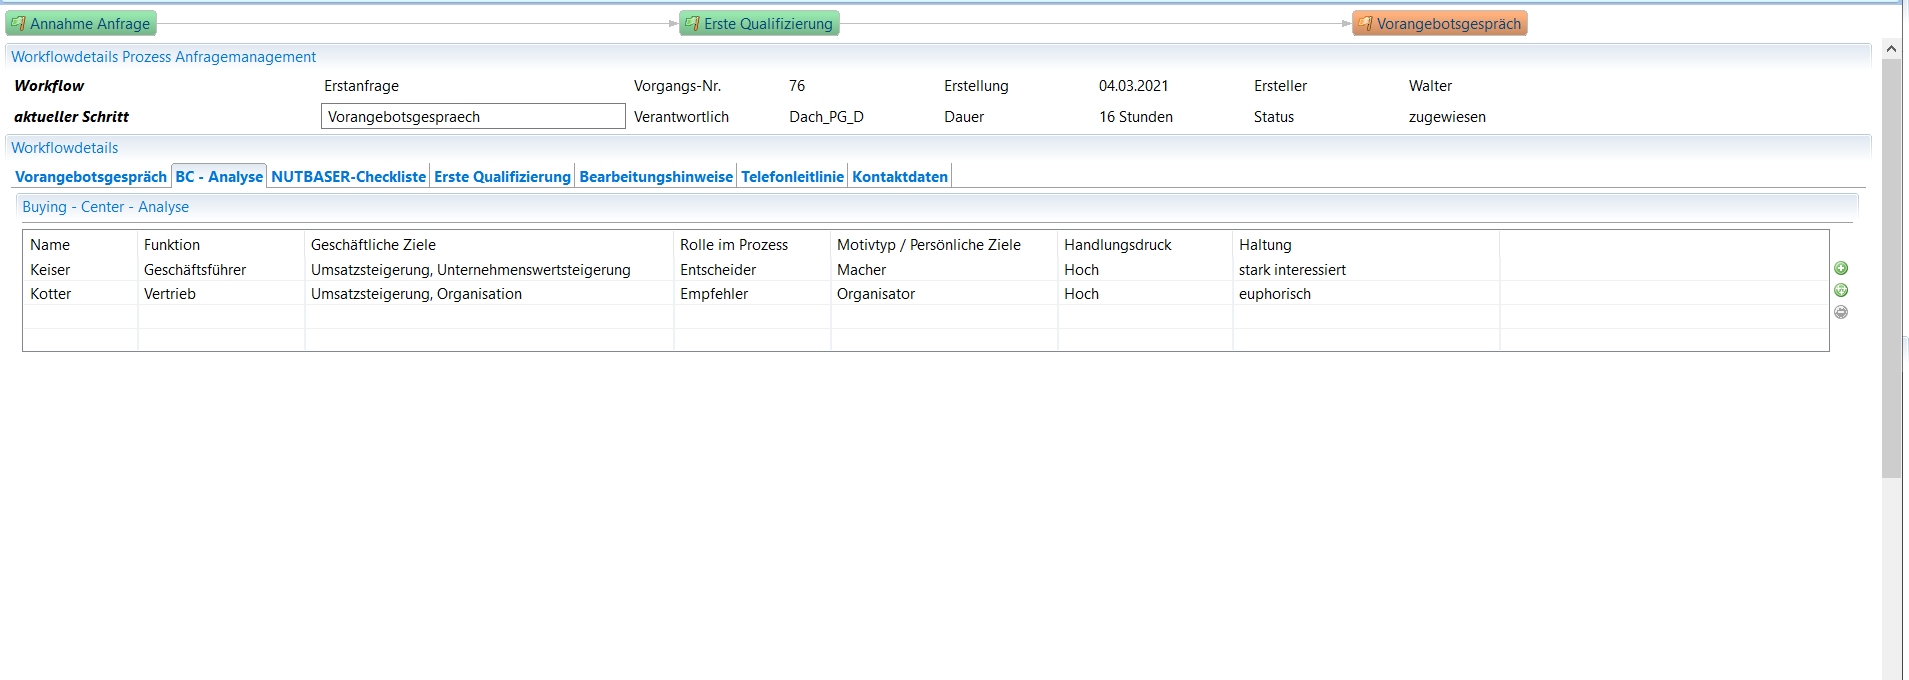Click the flag icon in Vorangebotsgespräch step

(1365, 24)
